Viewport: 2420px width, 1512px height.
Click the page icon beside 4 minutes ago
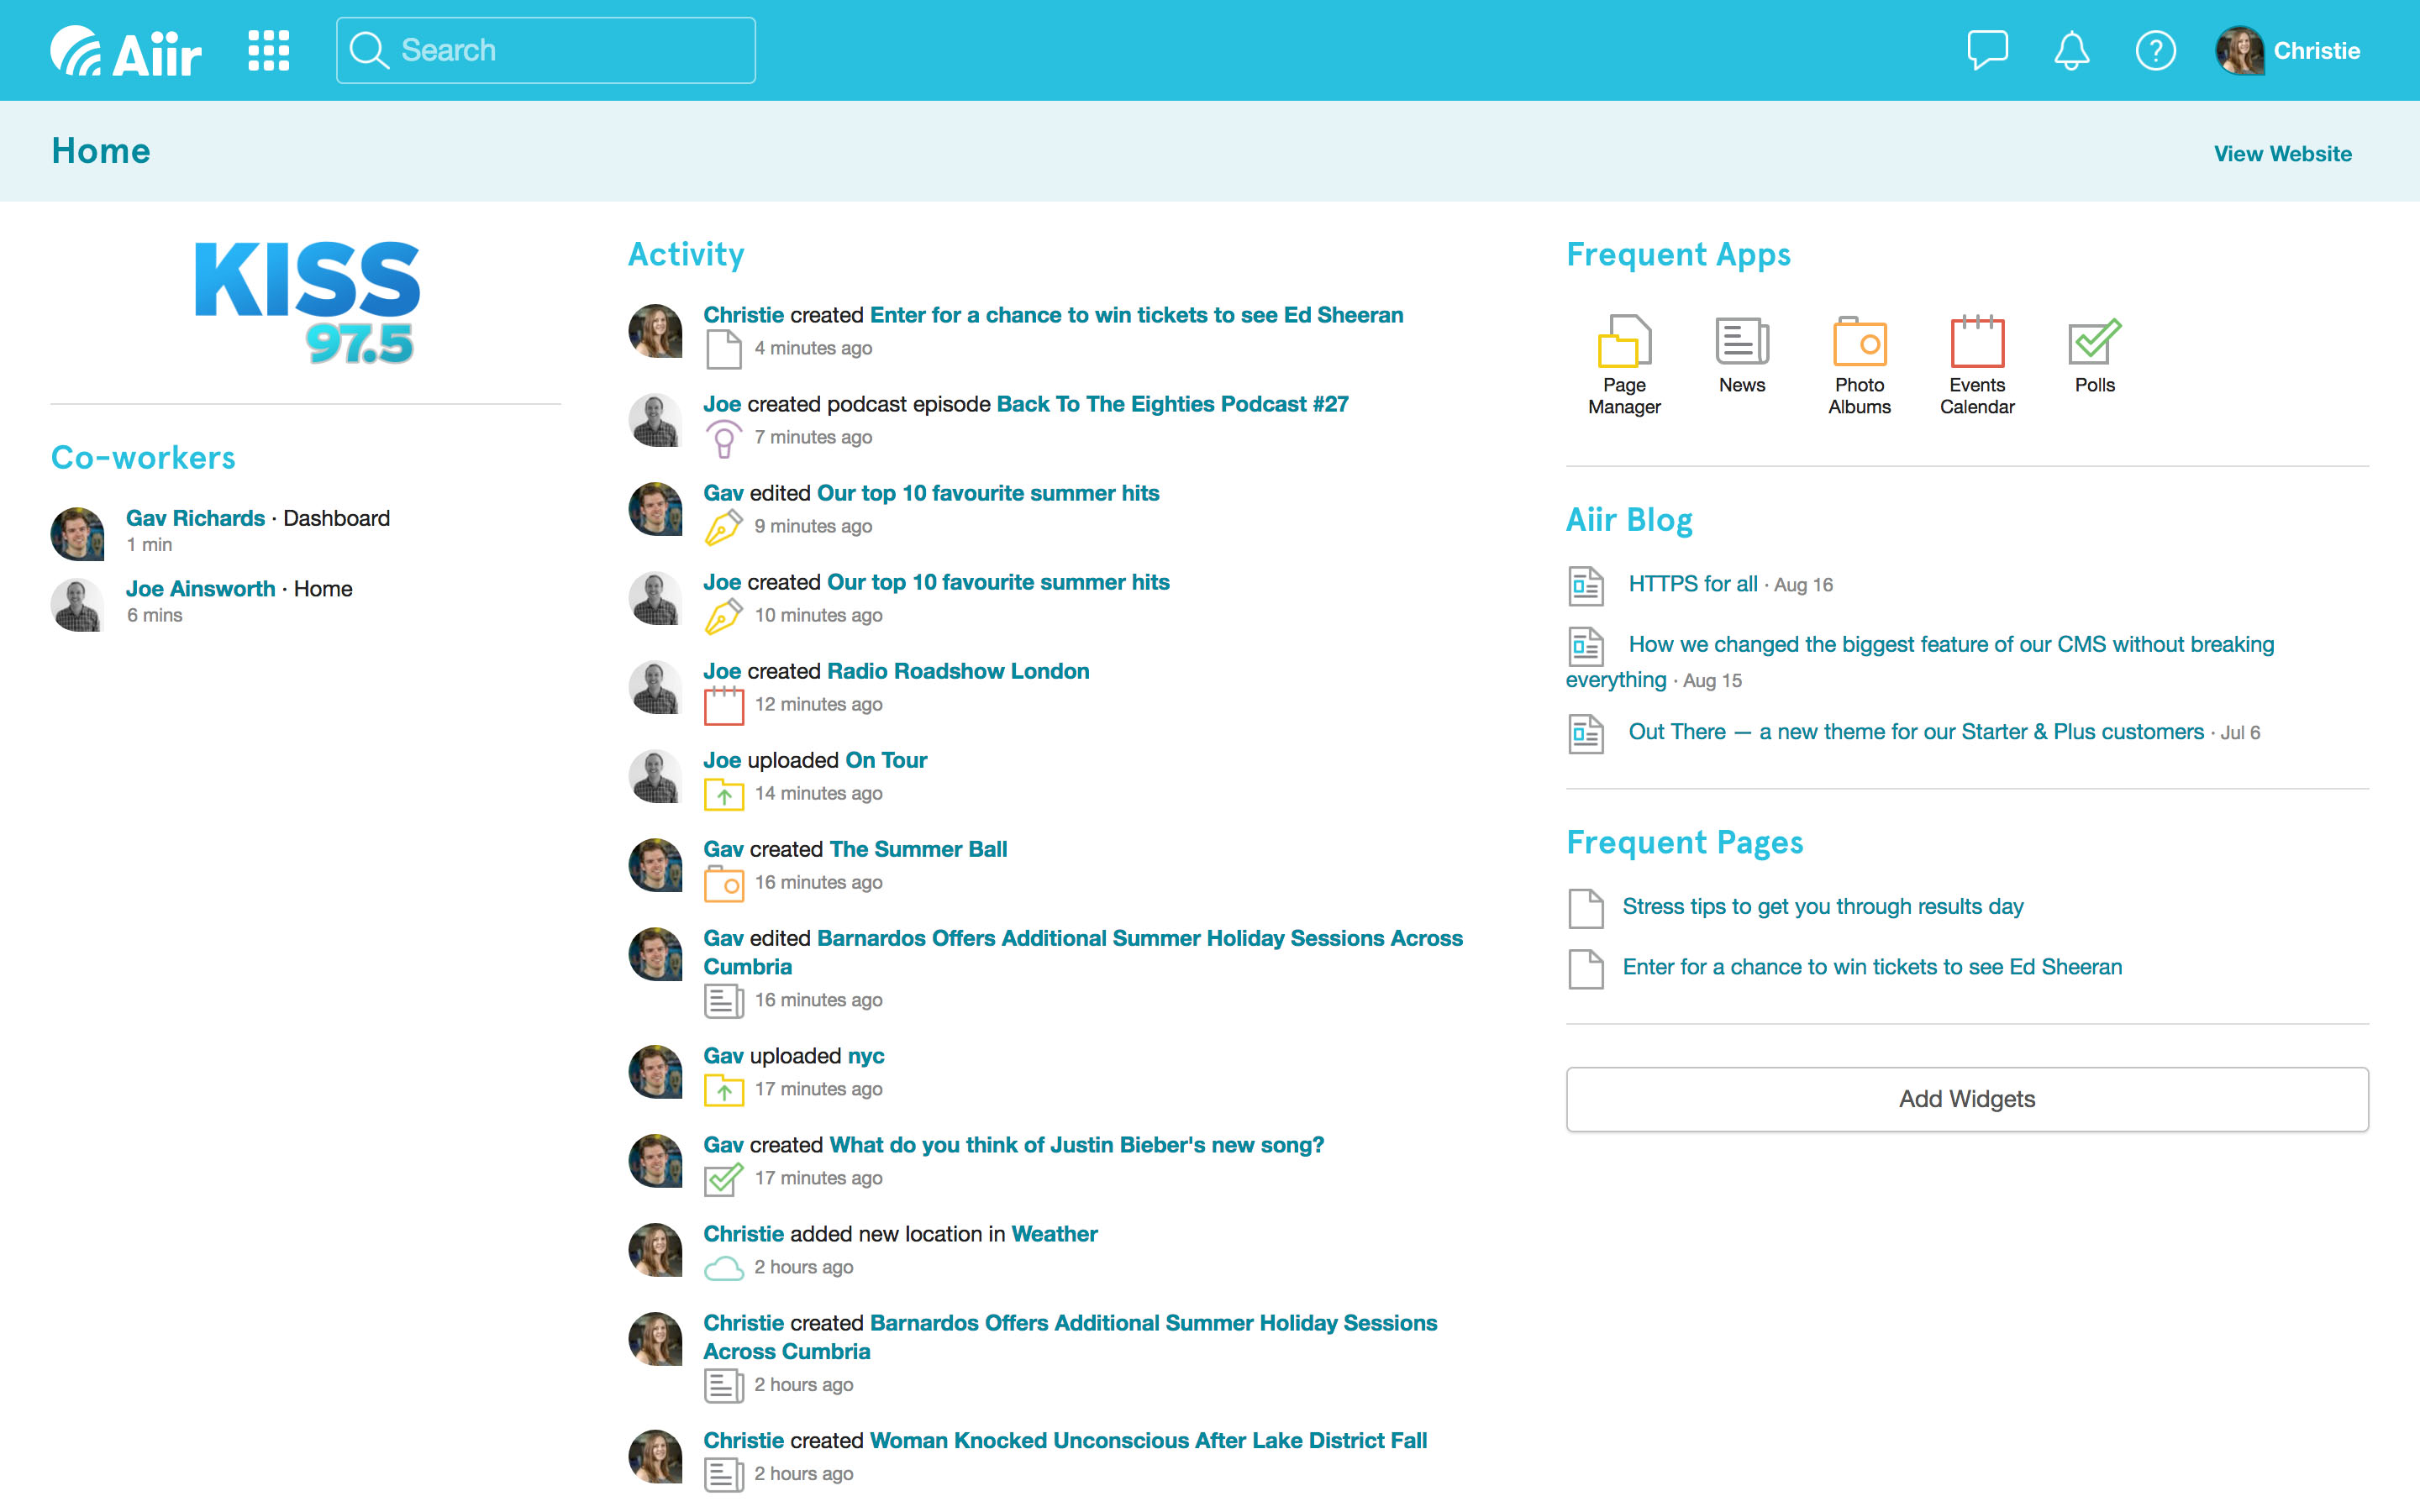(724, 350)
